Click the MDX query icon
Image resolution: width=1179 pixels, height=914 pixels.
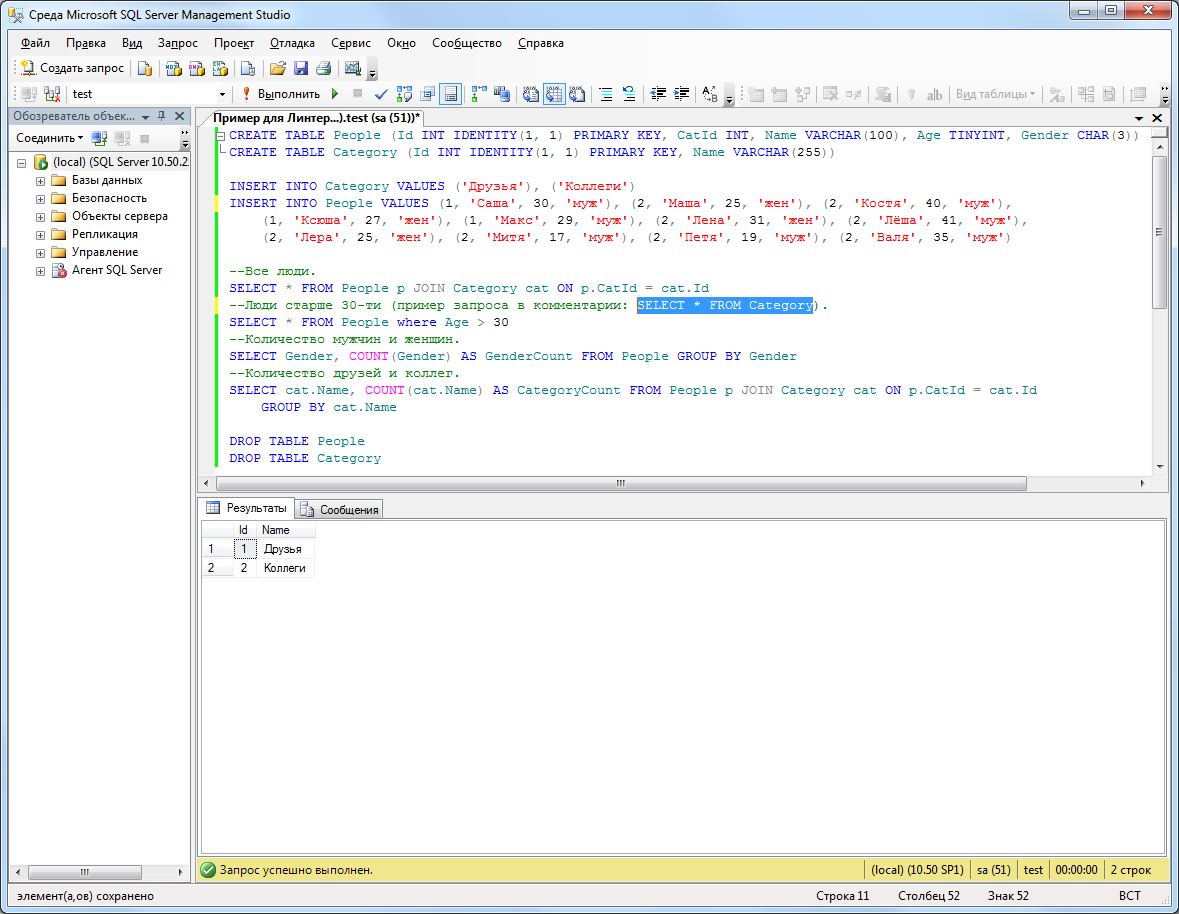pyautogui.click(x=173, y=68)
